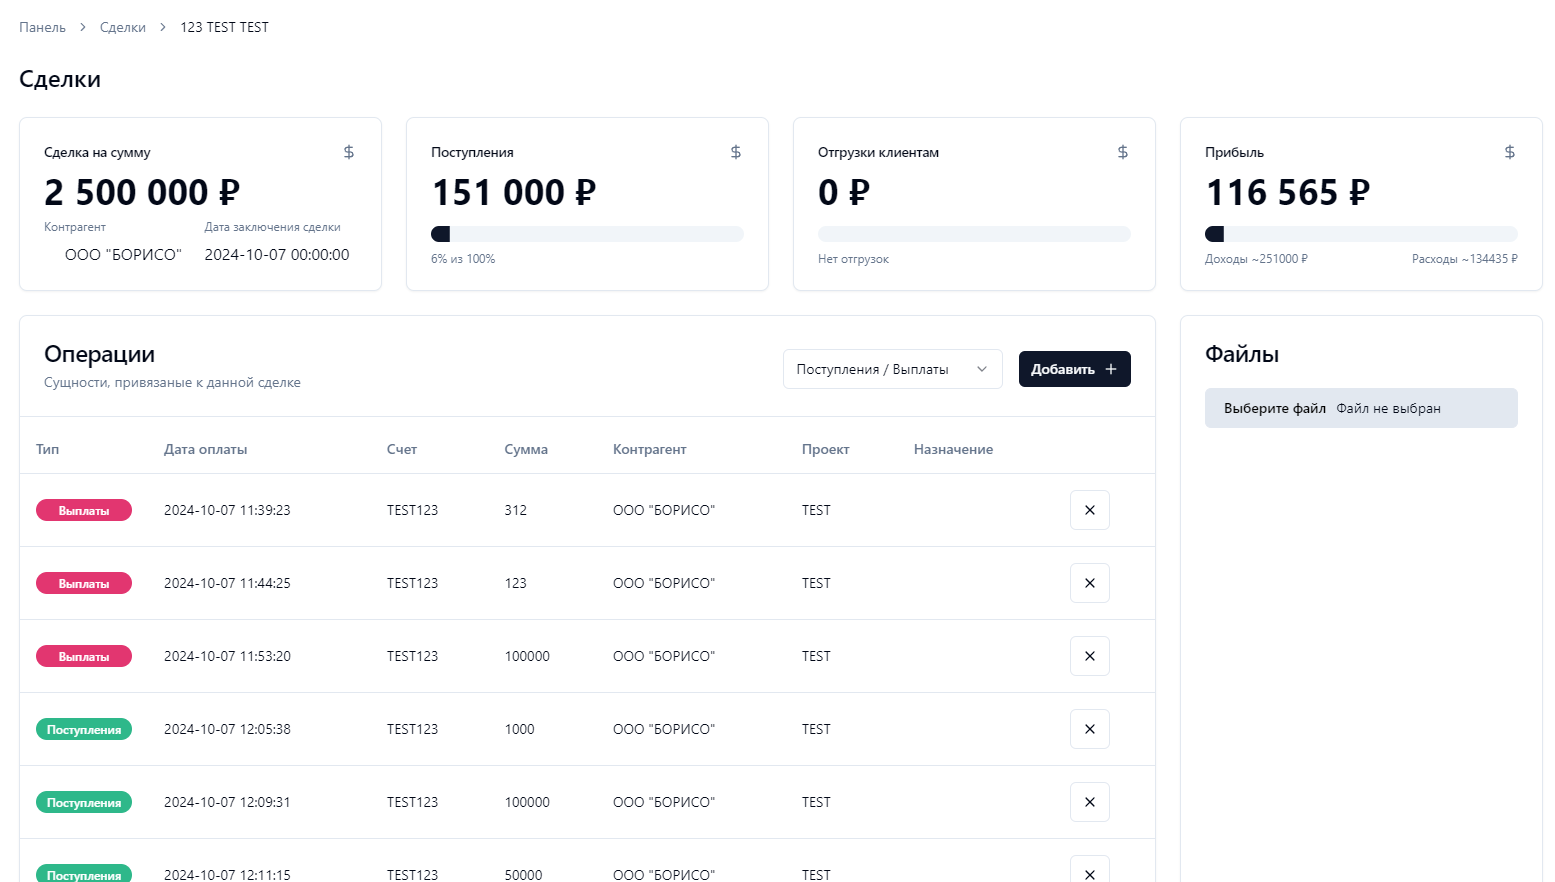
Task: Click the Тип column header
Action: (x=47, y=449)
